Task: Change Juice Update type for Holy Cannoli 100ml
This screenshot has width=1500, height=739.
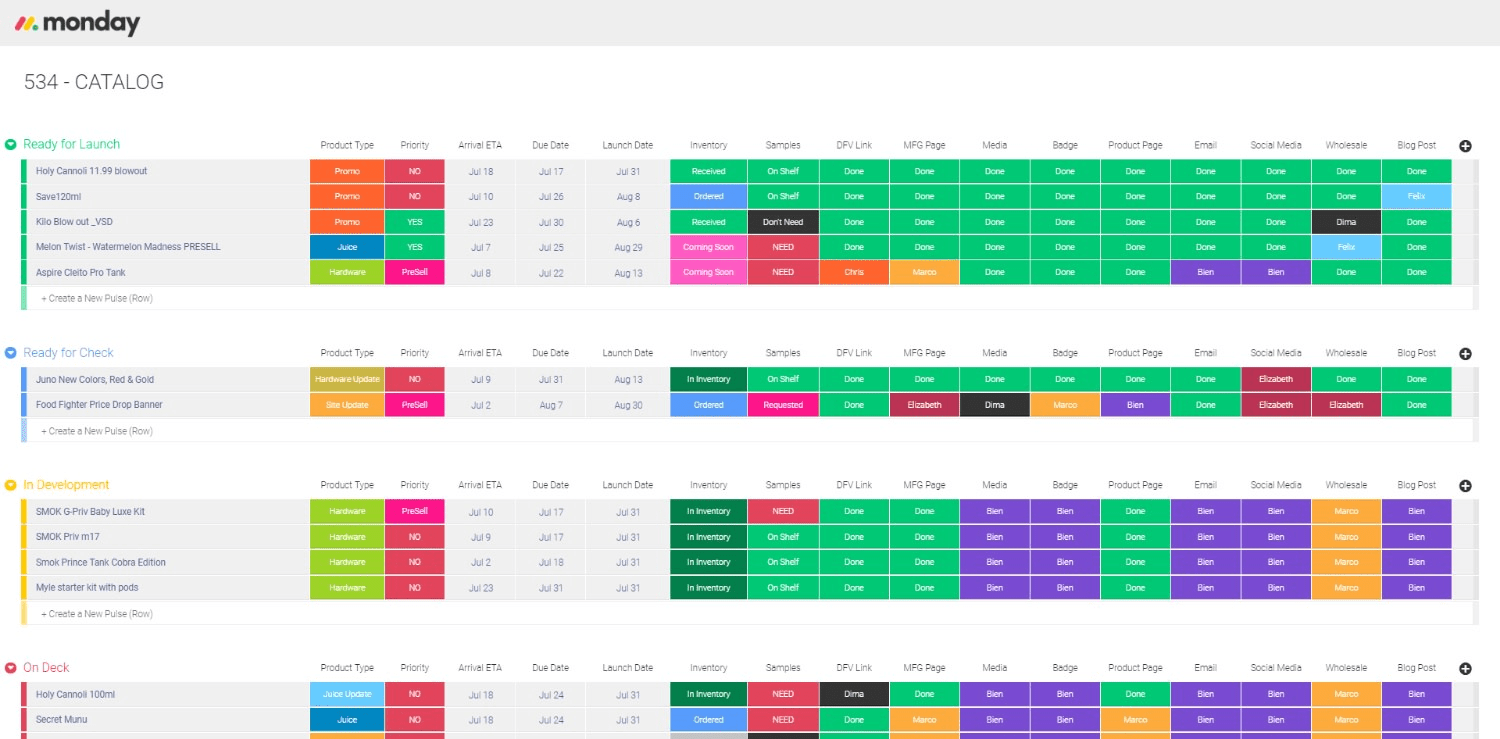Action: (x=347, y=694)
